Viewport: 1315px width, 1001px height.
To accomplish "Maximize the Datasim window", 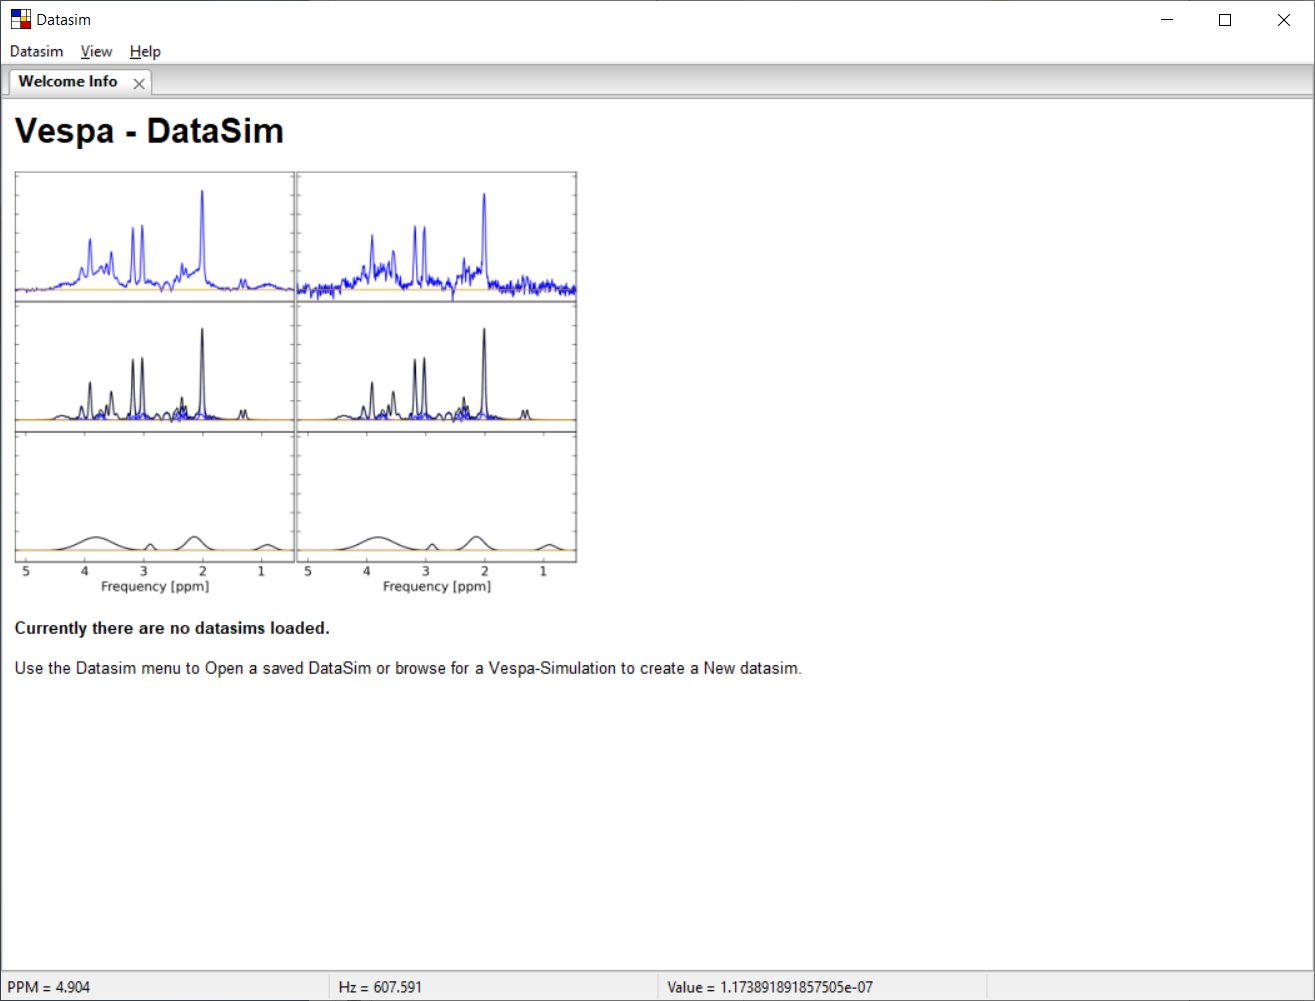I will 1225,20.
